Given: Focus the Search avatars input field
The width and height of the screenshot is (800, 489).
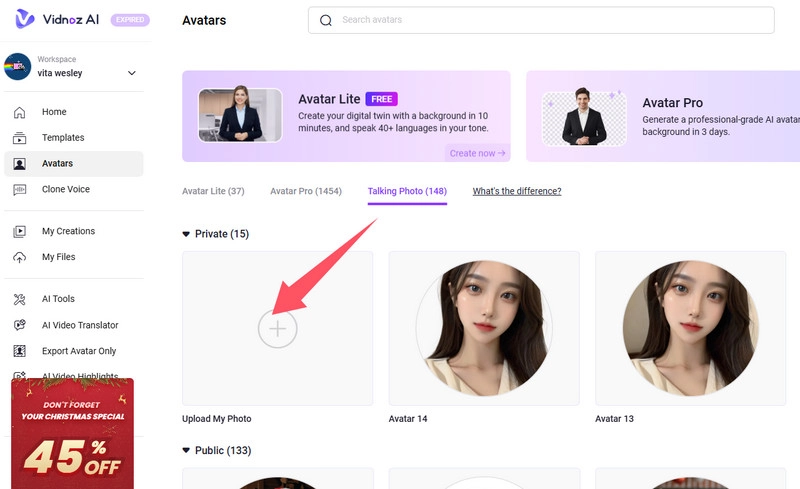Looking at the screenshot, I should point(550,20).
